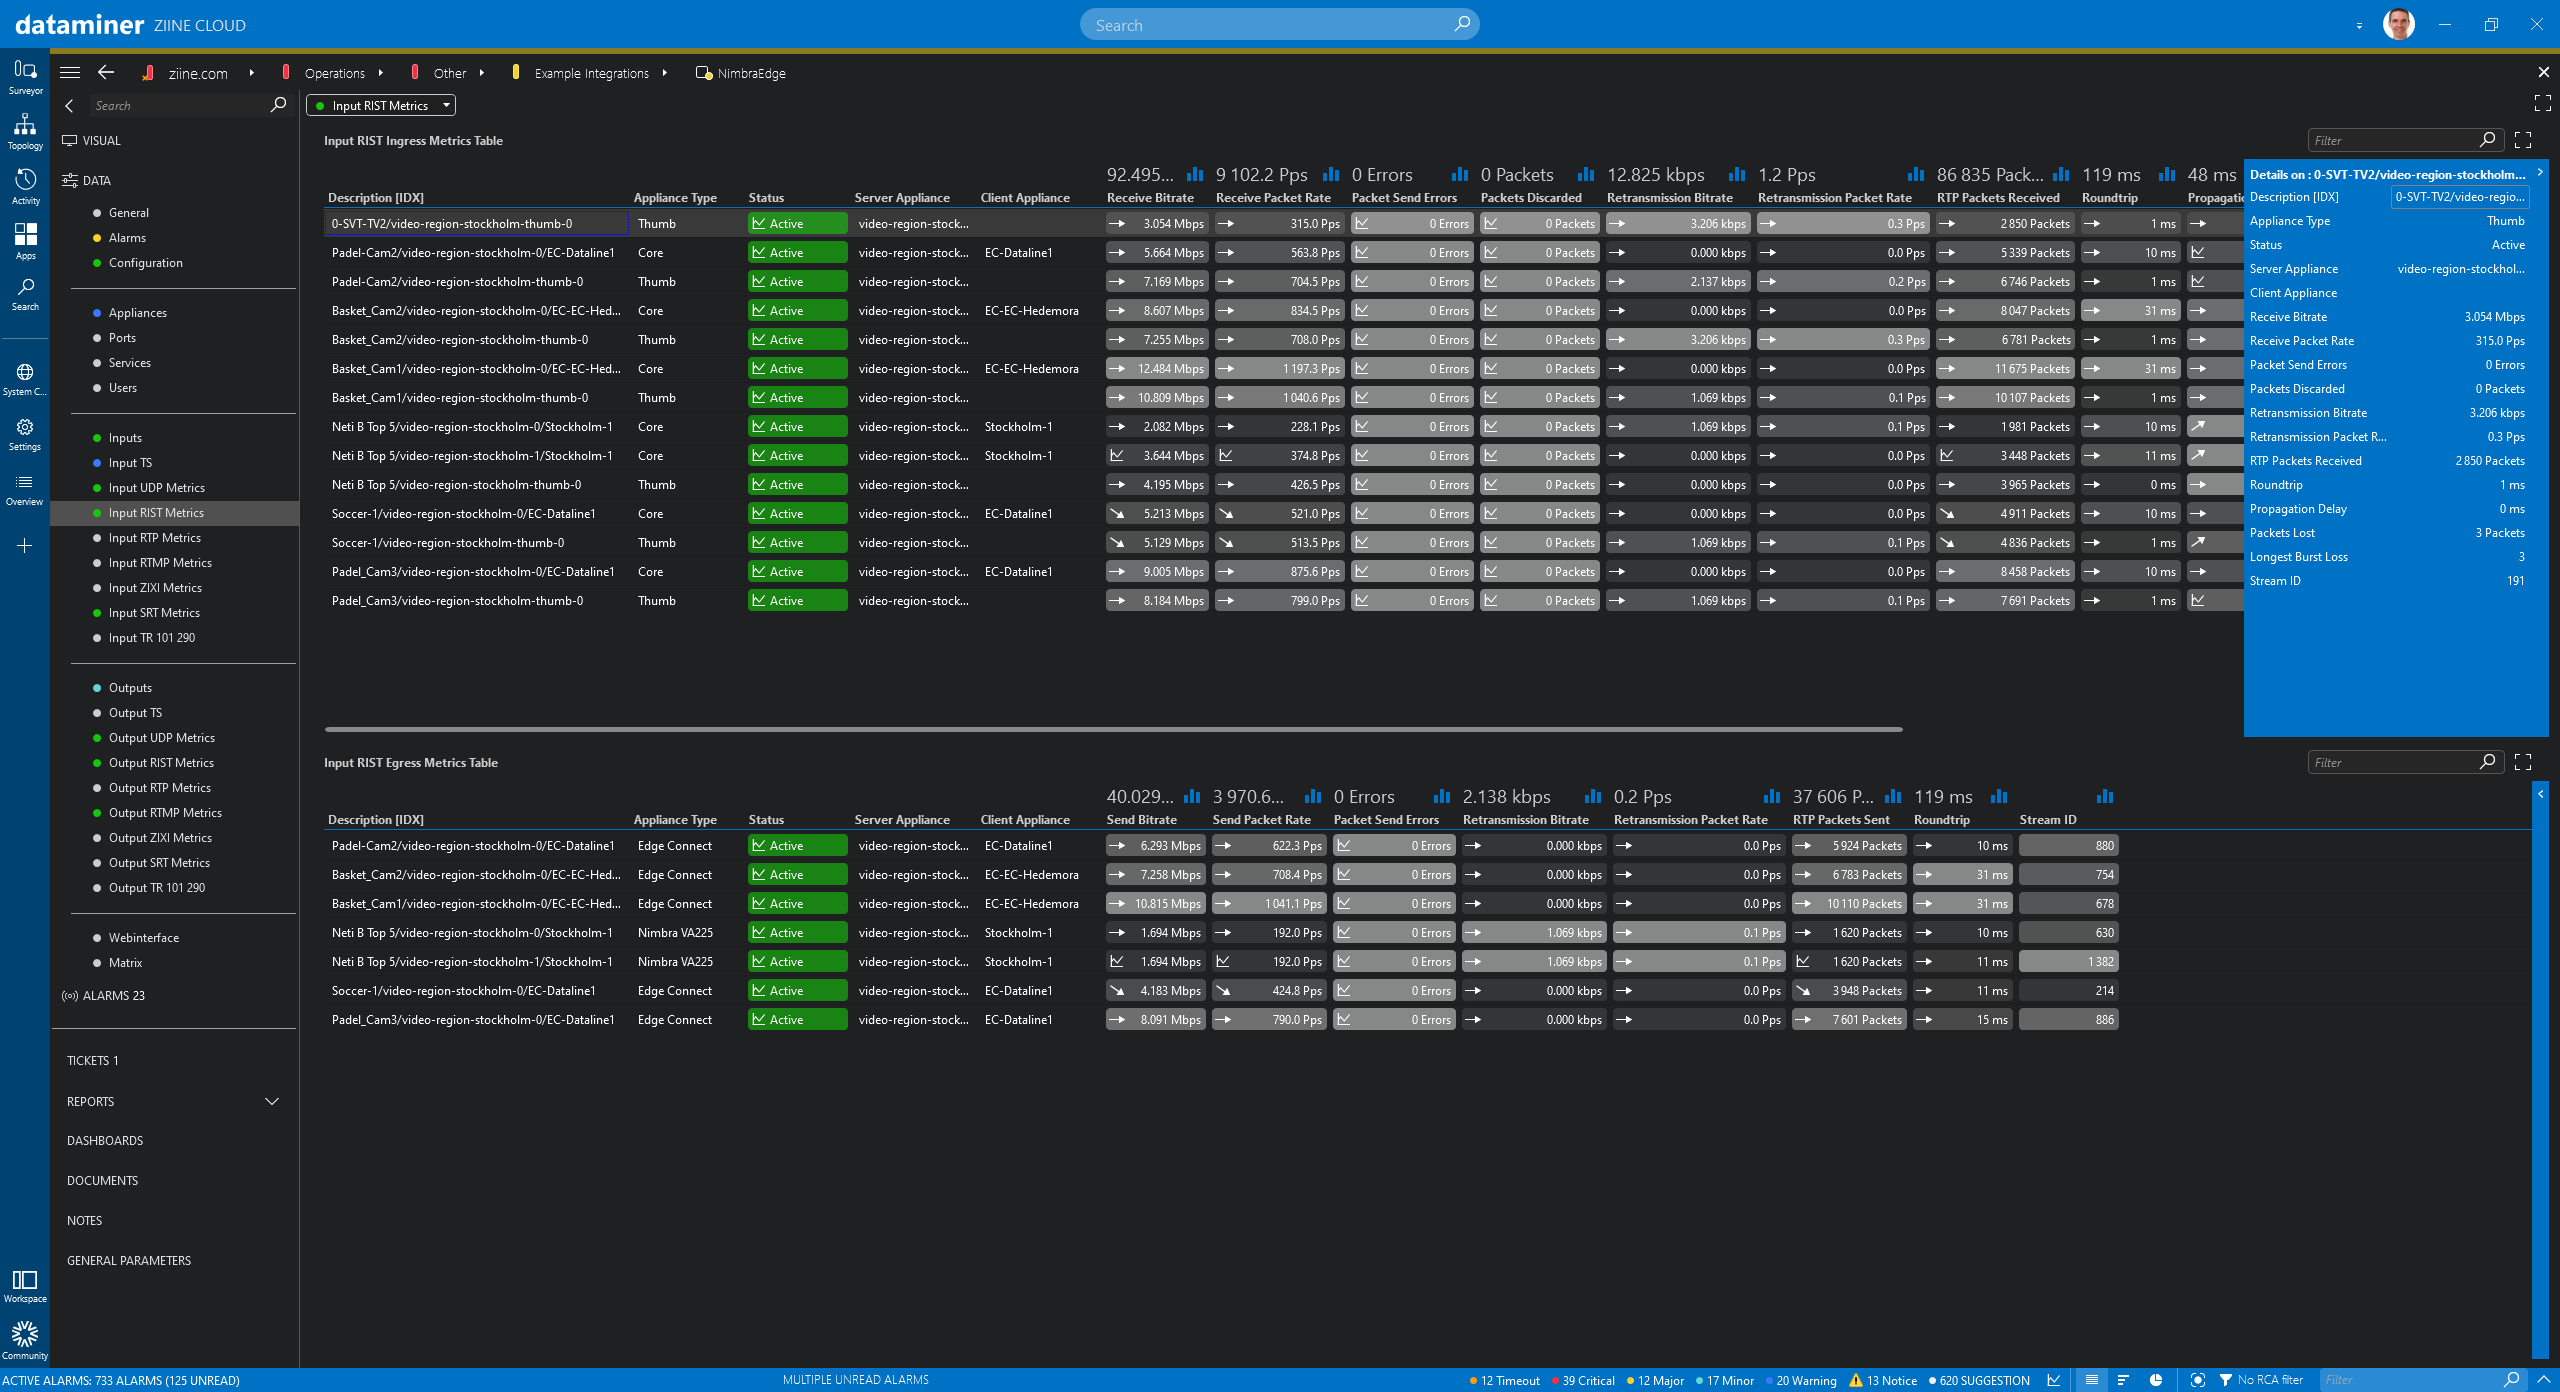Go back with the left arrow icon

(x=106, y=72)
